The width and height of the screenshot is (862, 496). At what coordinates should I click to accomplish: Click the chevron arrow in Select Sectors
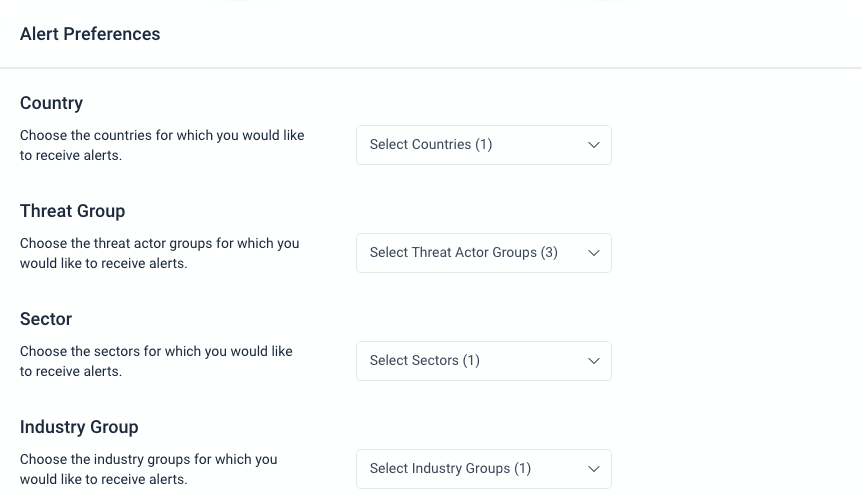[x=593, y=361]
